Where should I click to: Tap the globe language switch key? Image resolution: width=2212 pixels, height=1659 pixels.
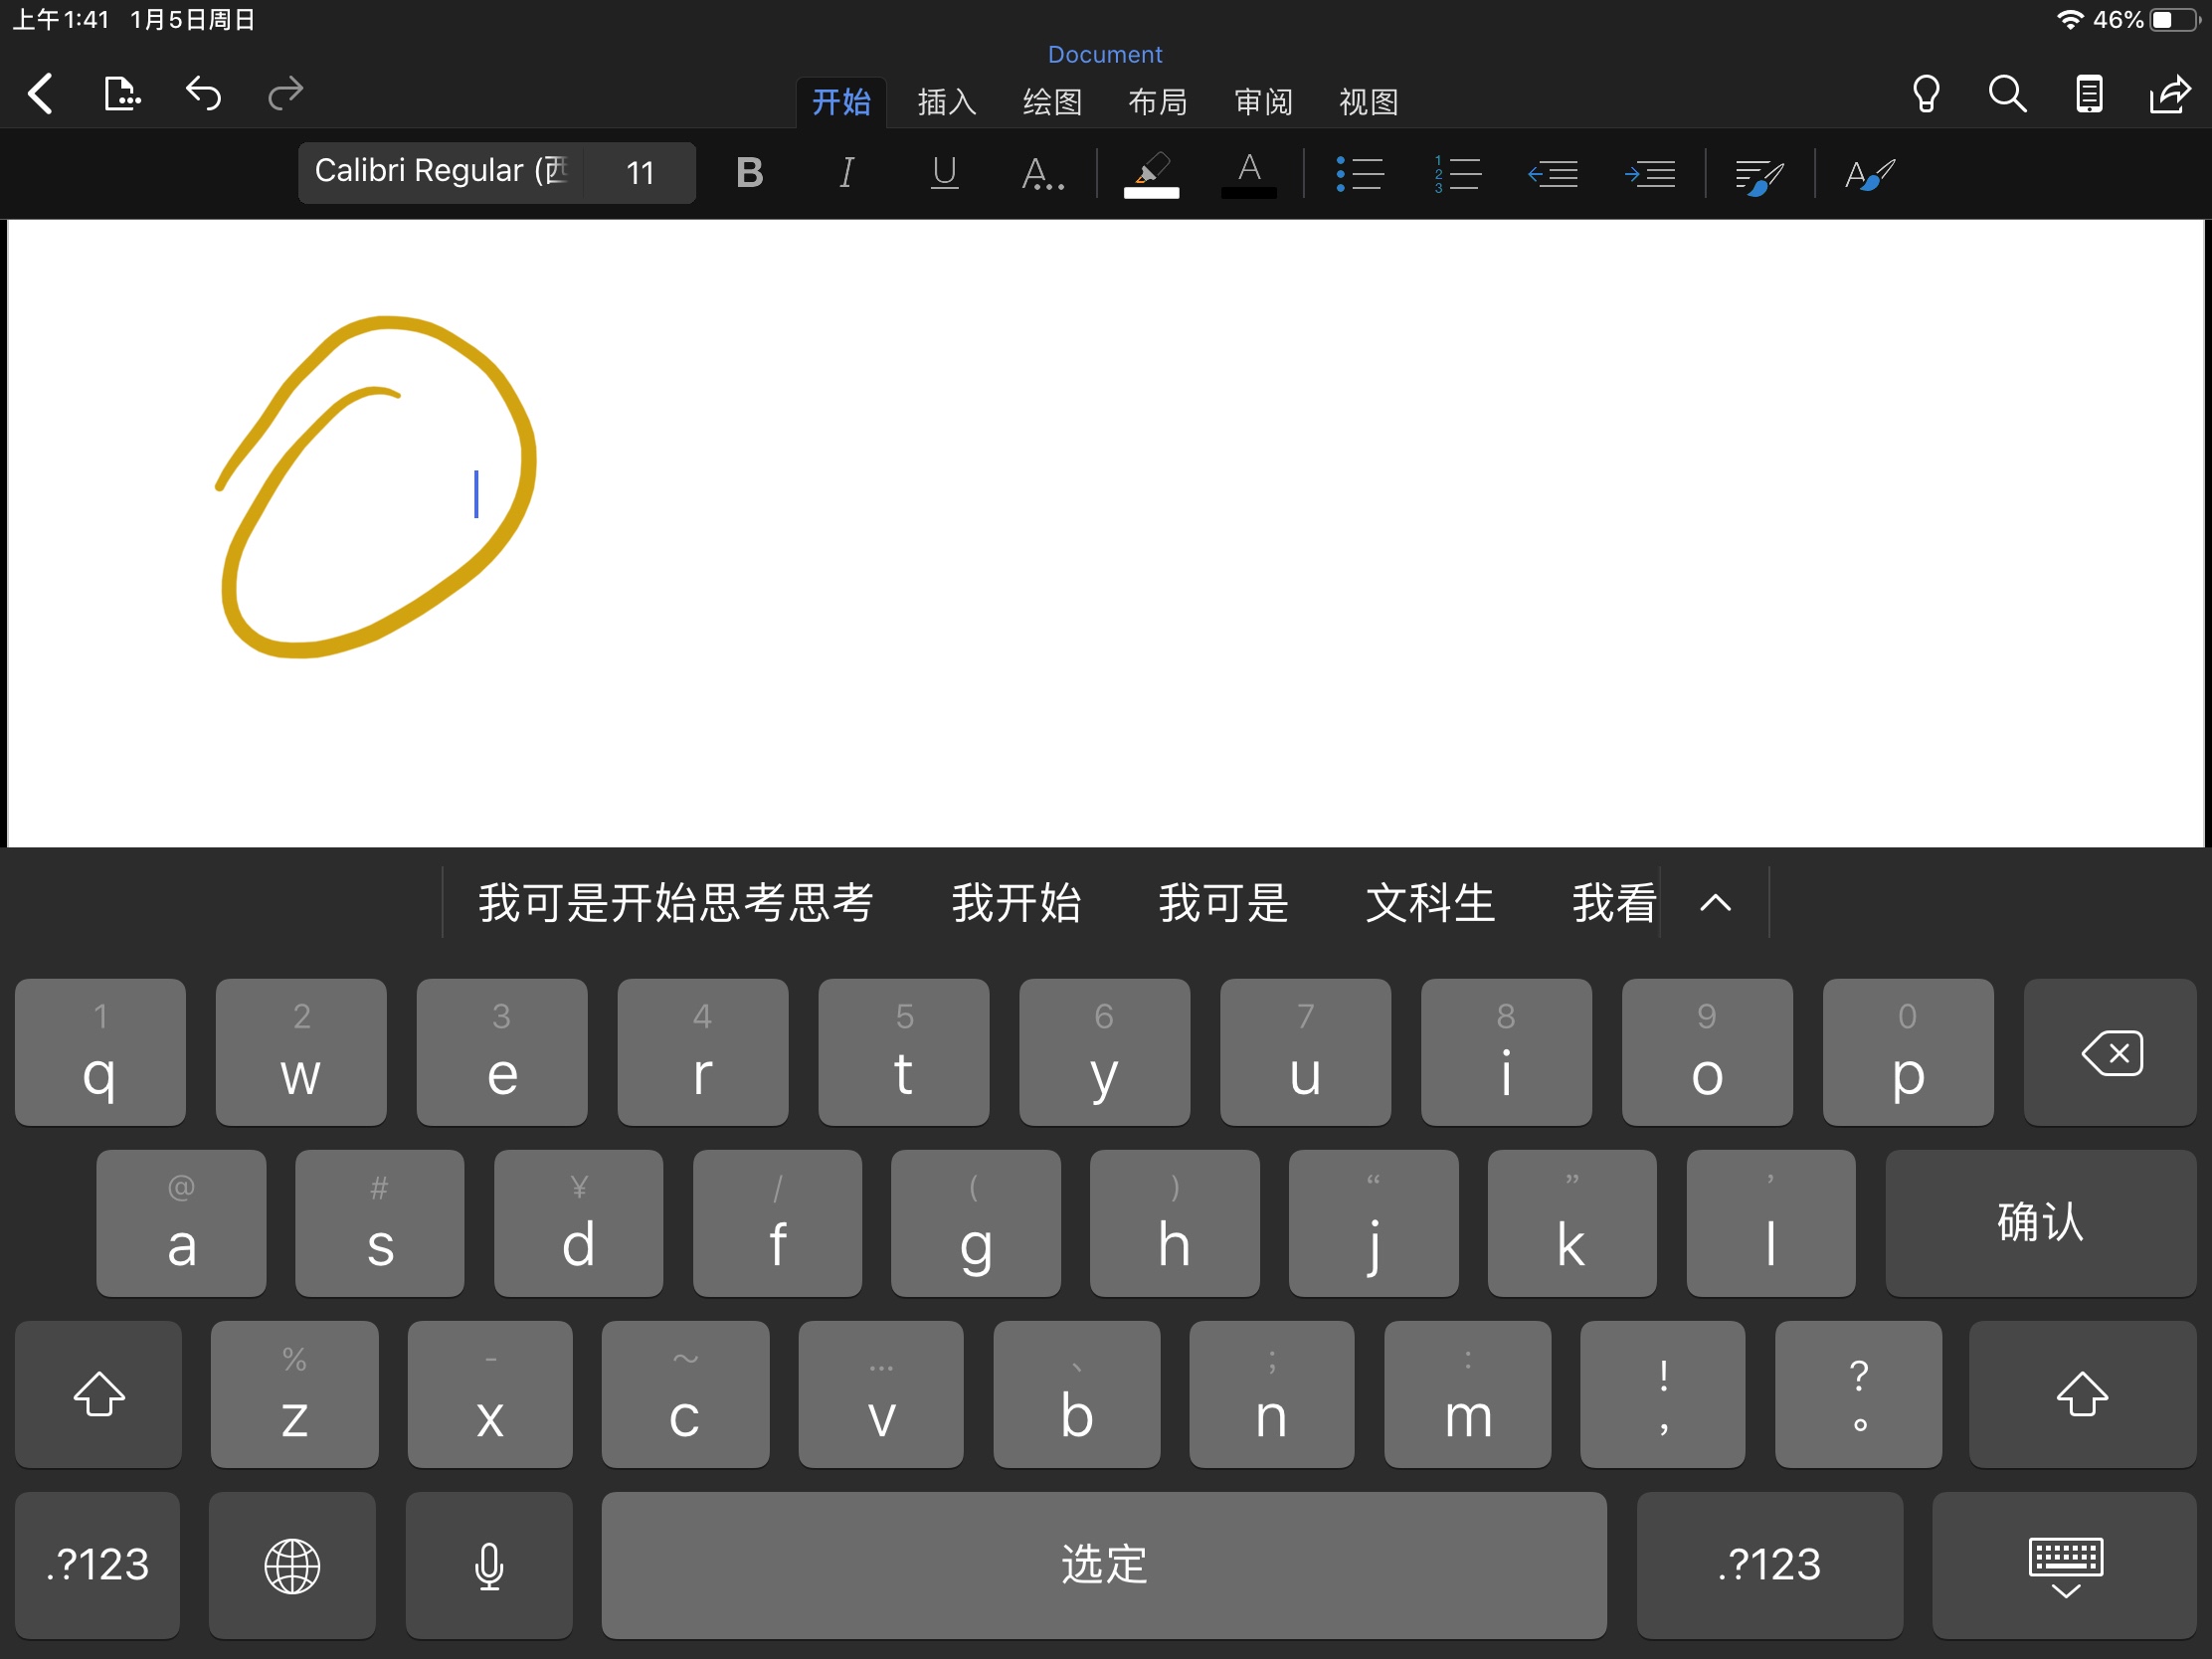pyautogui.click(x=292, y=1565)
